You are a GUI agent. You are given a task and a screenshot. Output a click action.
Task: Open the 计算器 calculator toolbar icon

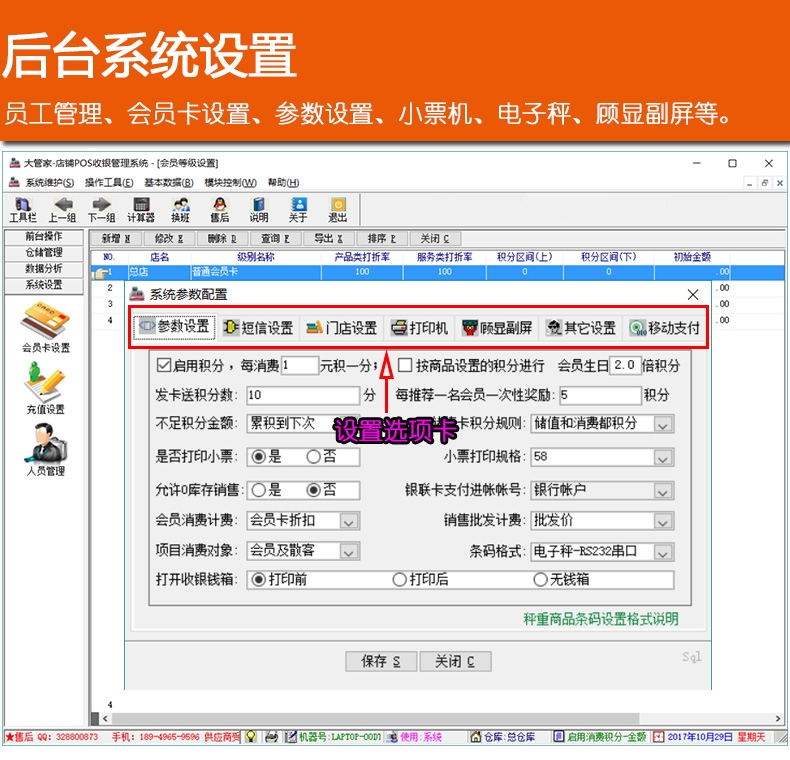(x=141, y=209)
